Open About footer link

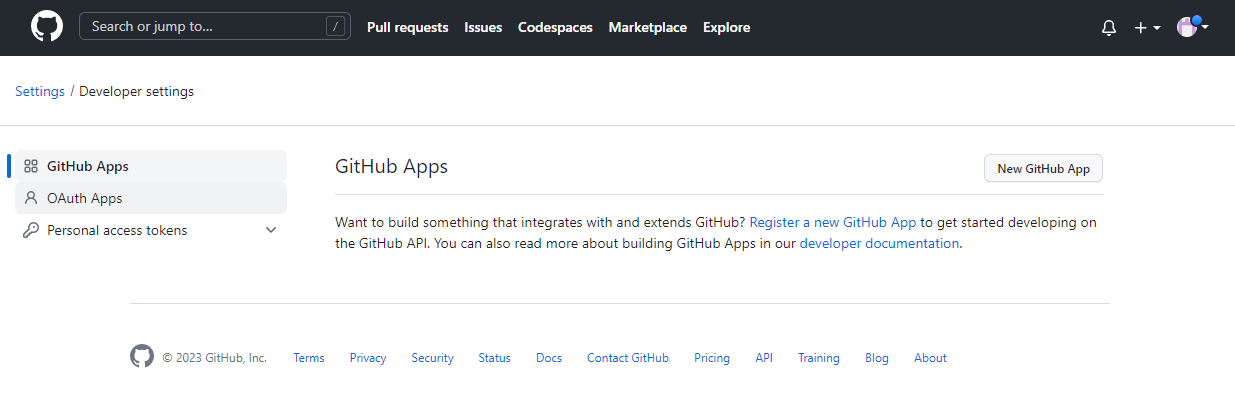point(930,358)
